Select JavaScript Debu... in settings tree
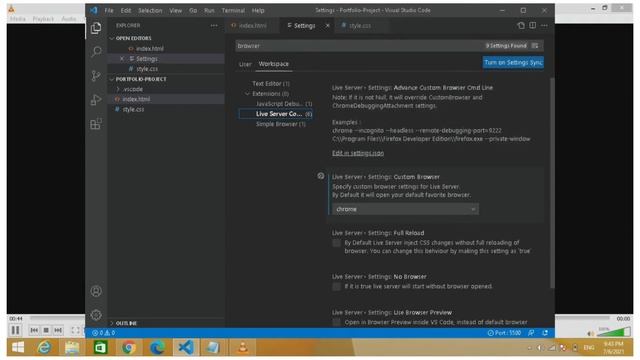Viewport: 640px width, 360px height. click(x=284, y=104)
